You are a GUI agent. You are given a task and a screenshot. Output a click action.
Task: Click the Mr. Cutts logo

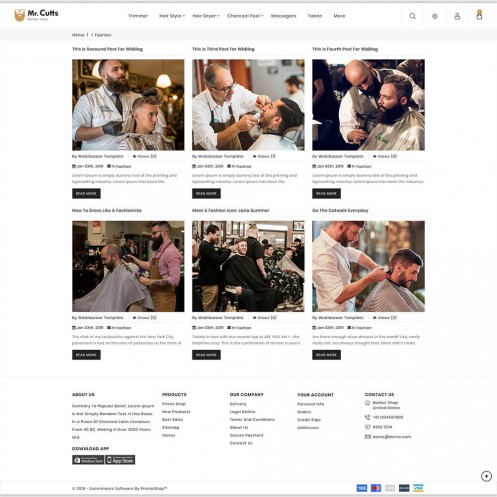[x=36, y=15]
